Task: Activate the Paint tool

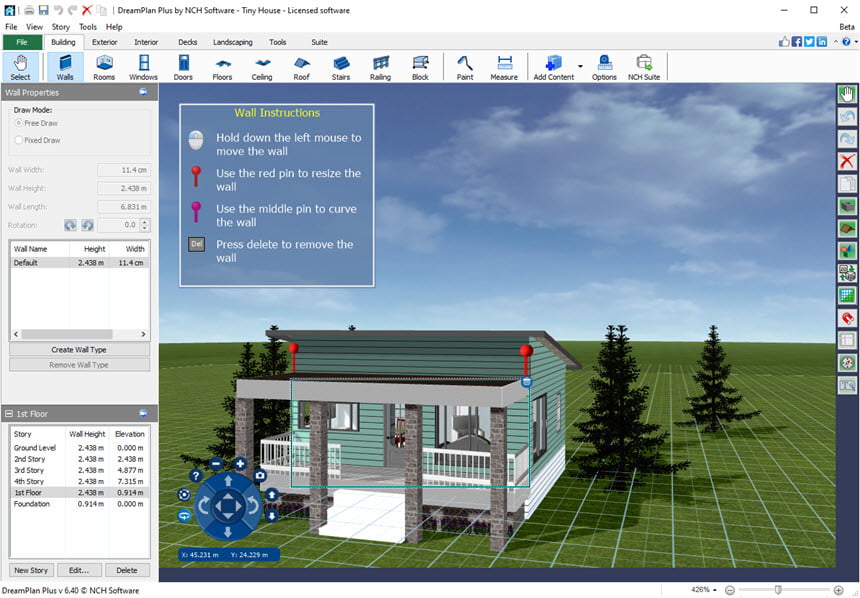Action: click(465, 67)
